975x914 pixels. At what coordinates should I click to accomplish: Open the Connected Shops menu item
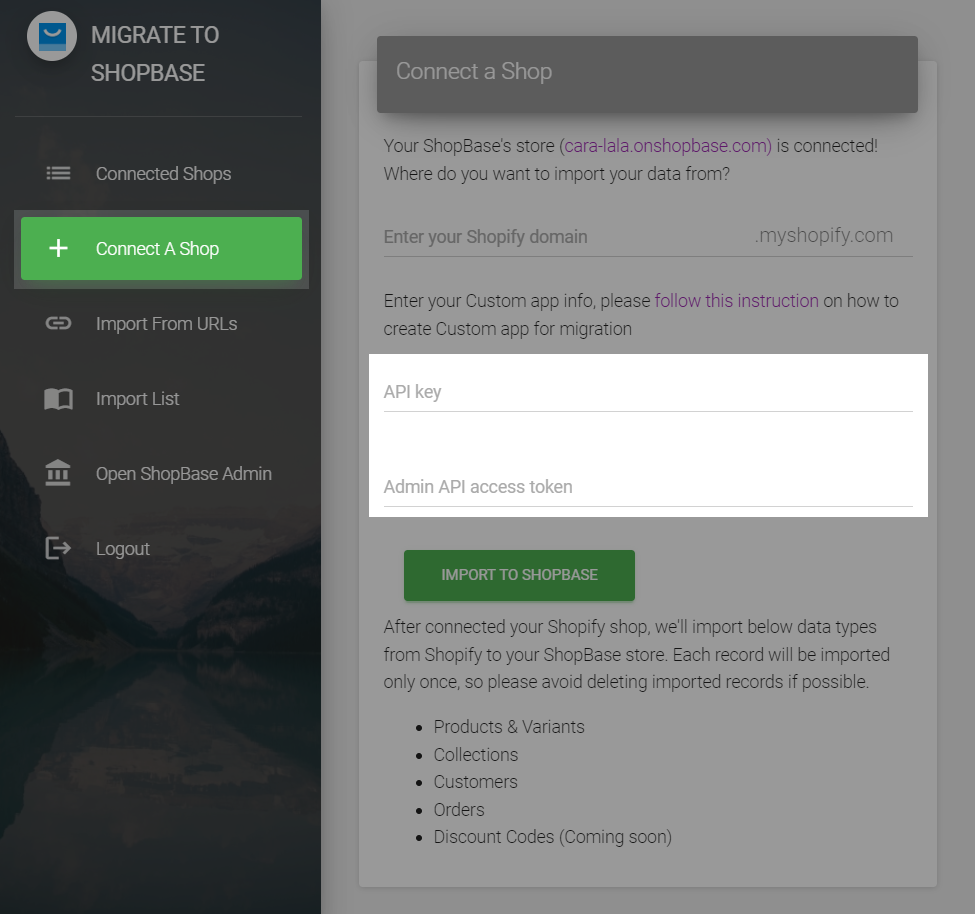164,173
